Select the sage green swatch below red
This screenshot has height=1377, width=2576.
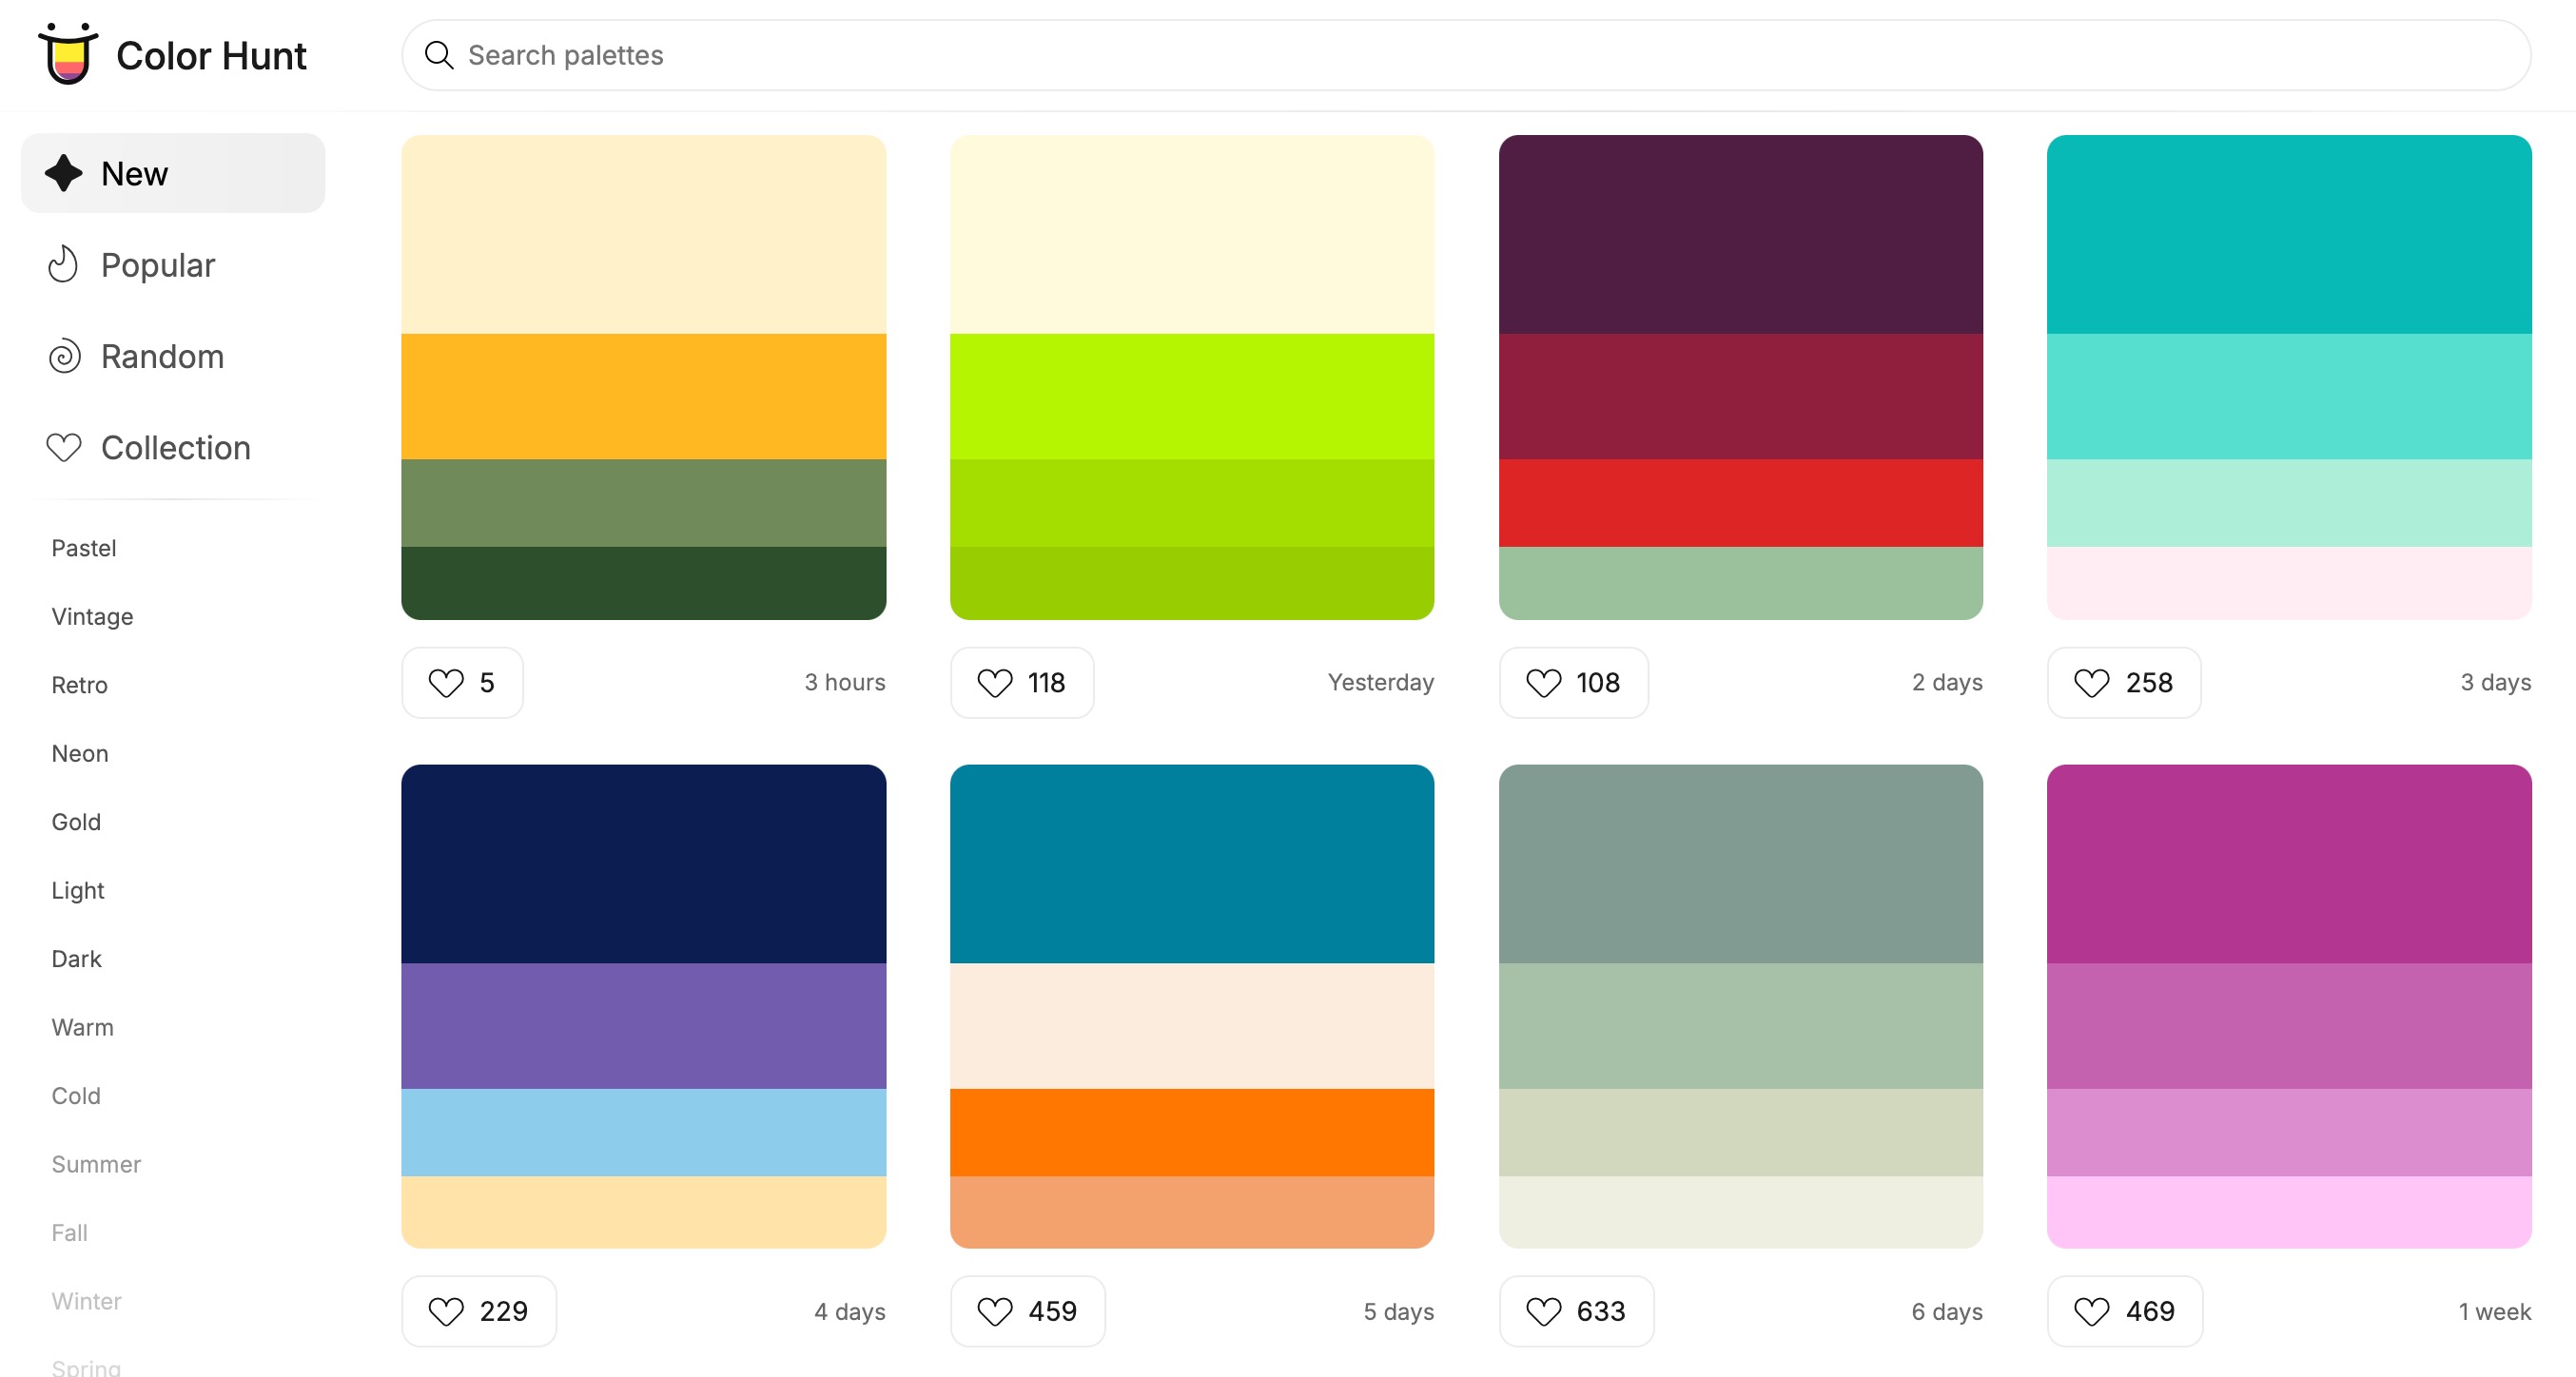(1741, 583)
